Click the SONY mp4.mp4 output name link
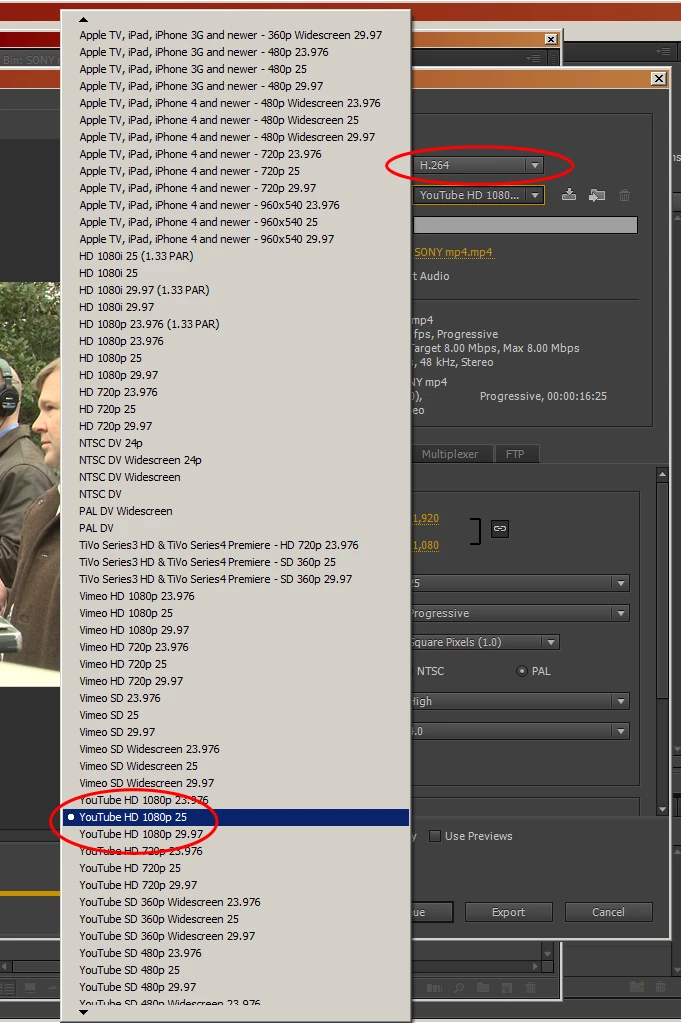681x1023 pixels. (x=453, y=252)
